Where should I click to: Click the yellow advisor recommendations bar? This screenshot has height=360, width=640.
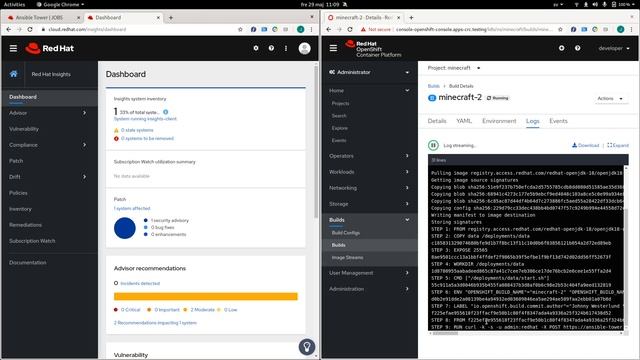click(206, 296)
